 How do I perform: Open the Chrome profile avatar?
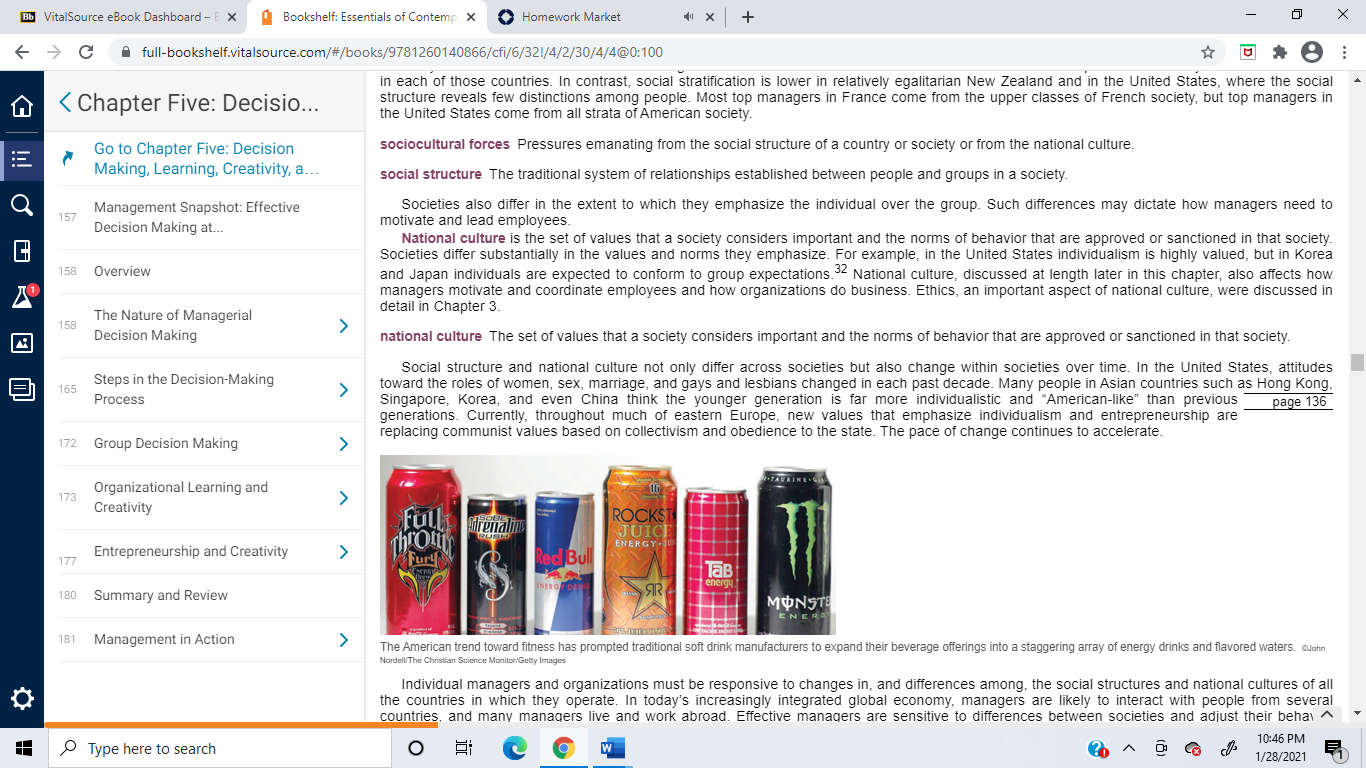(x=1312, y=52)
